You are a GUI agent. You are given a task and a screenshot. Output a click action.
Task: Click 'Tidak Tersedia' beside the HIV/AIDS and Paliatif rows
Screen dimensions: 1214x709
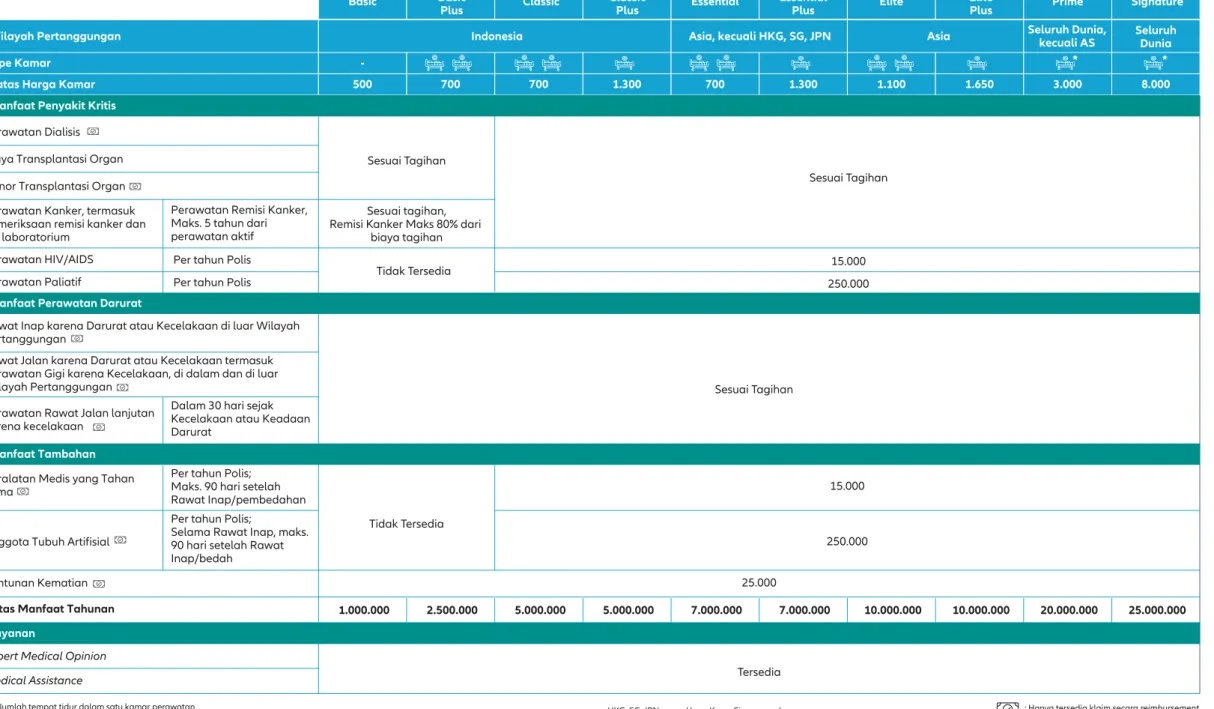tap(414, 271)
